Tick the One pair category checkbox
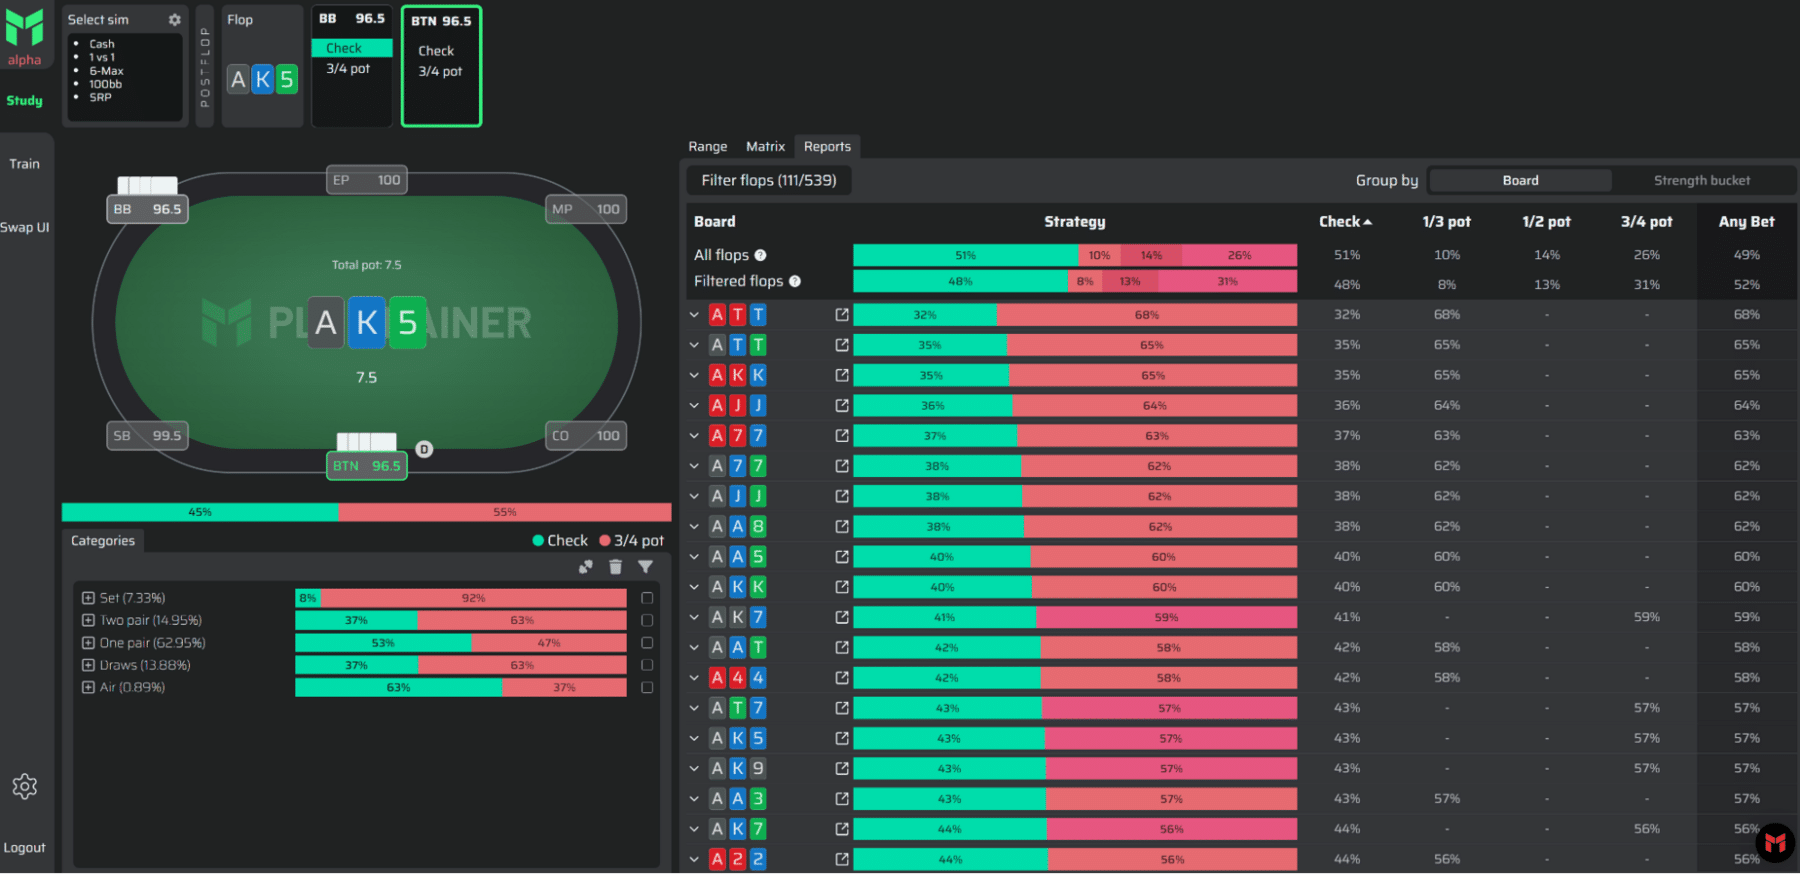 point(647,643)
